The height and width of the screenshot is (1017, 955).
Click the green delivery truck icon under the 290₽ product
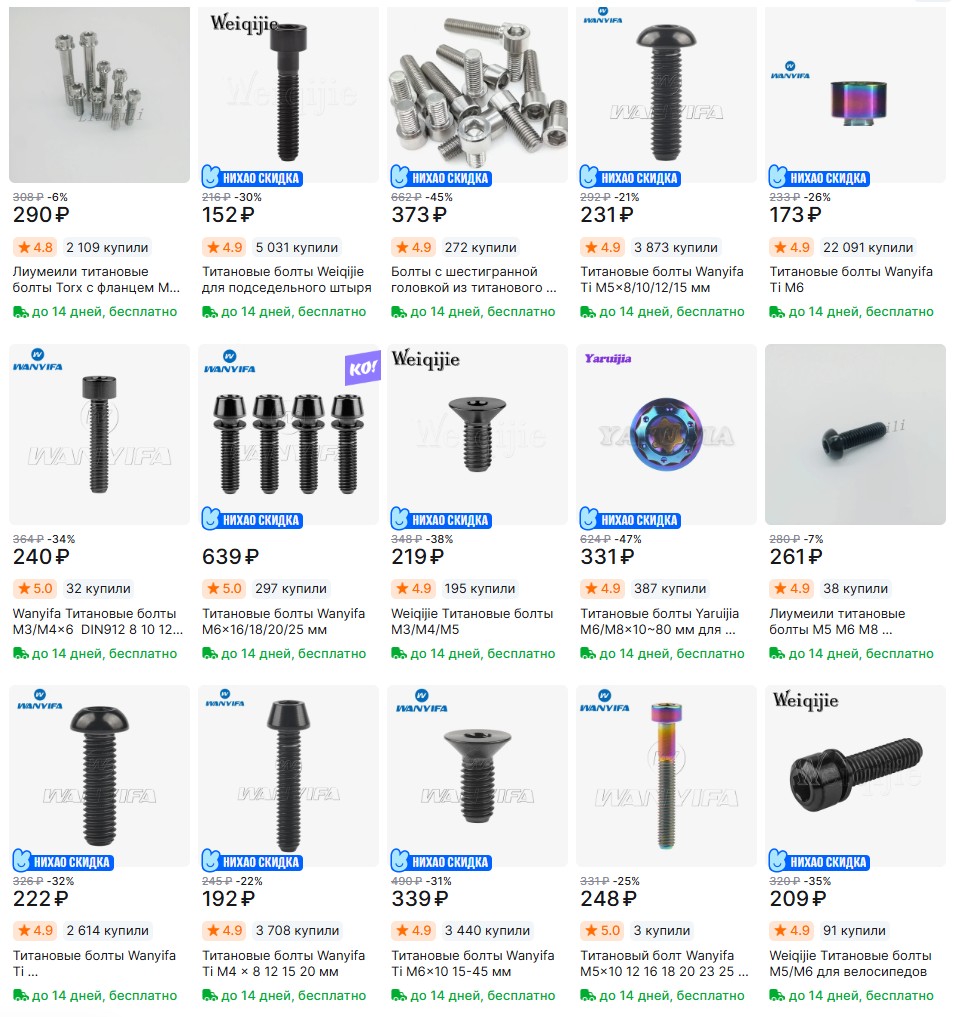coord(21,313)
